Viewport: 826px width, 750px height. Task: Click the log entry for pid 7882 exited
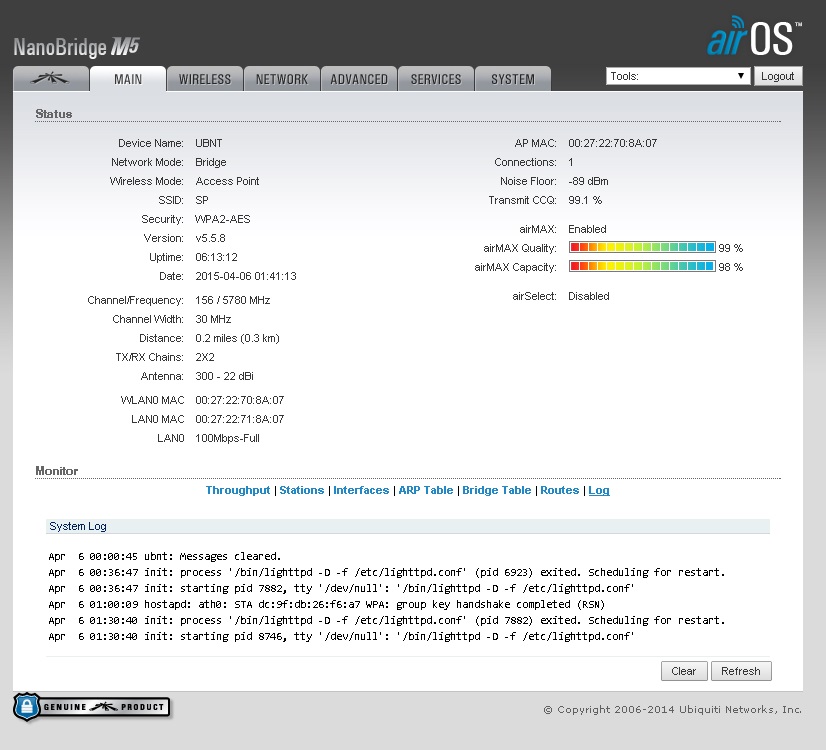387,620
